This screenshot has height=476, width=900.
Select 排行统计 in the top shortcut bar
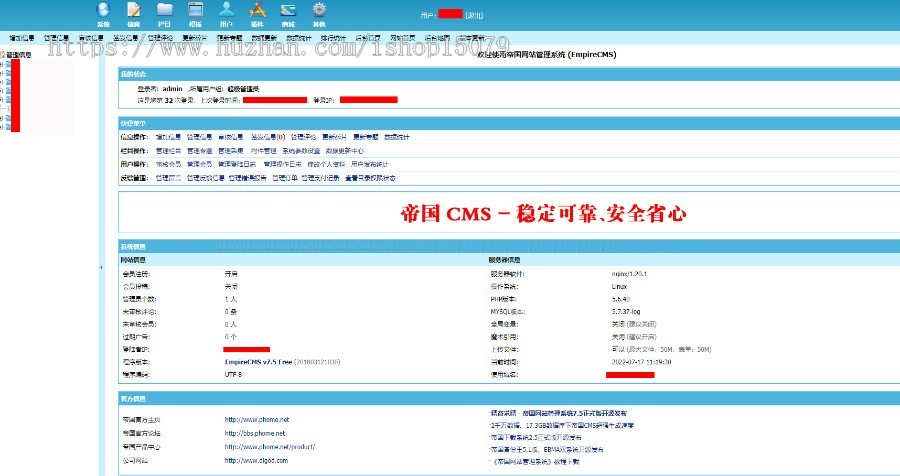tap(333, 38)
